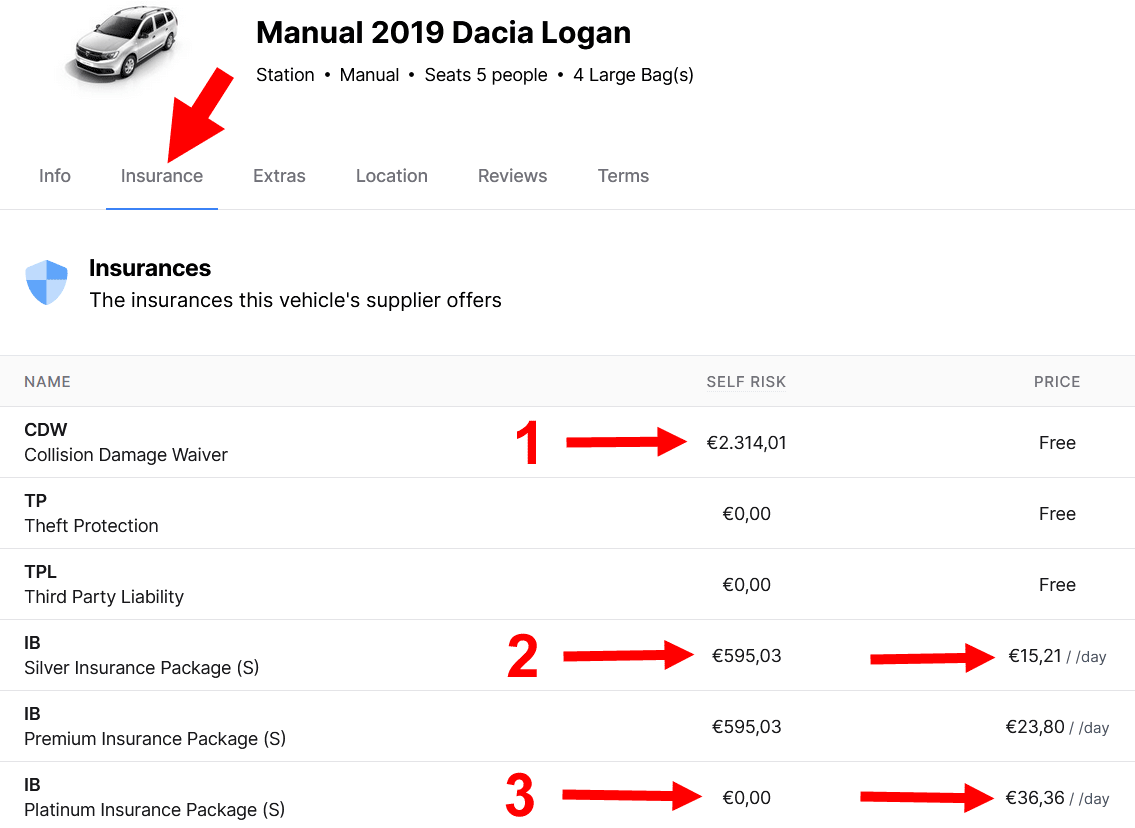Click the Free price in Theft Protection row
Image resolution: width=1135 pixels, height=828 pixels.
point(1057,513)
